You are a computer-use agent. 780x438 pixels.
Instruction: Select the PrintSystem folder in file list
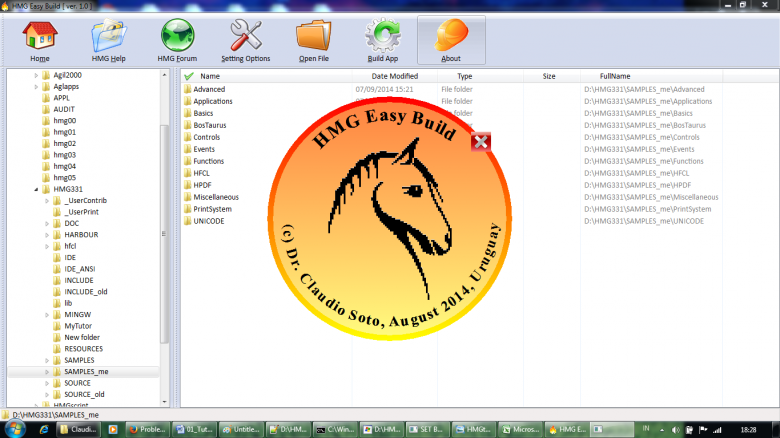(x=212, y=209)
